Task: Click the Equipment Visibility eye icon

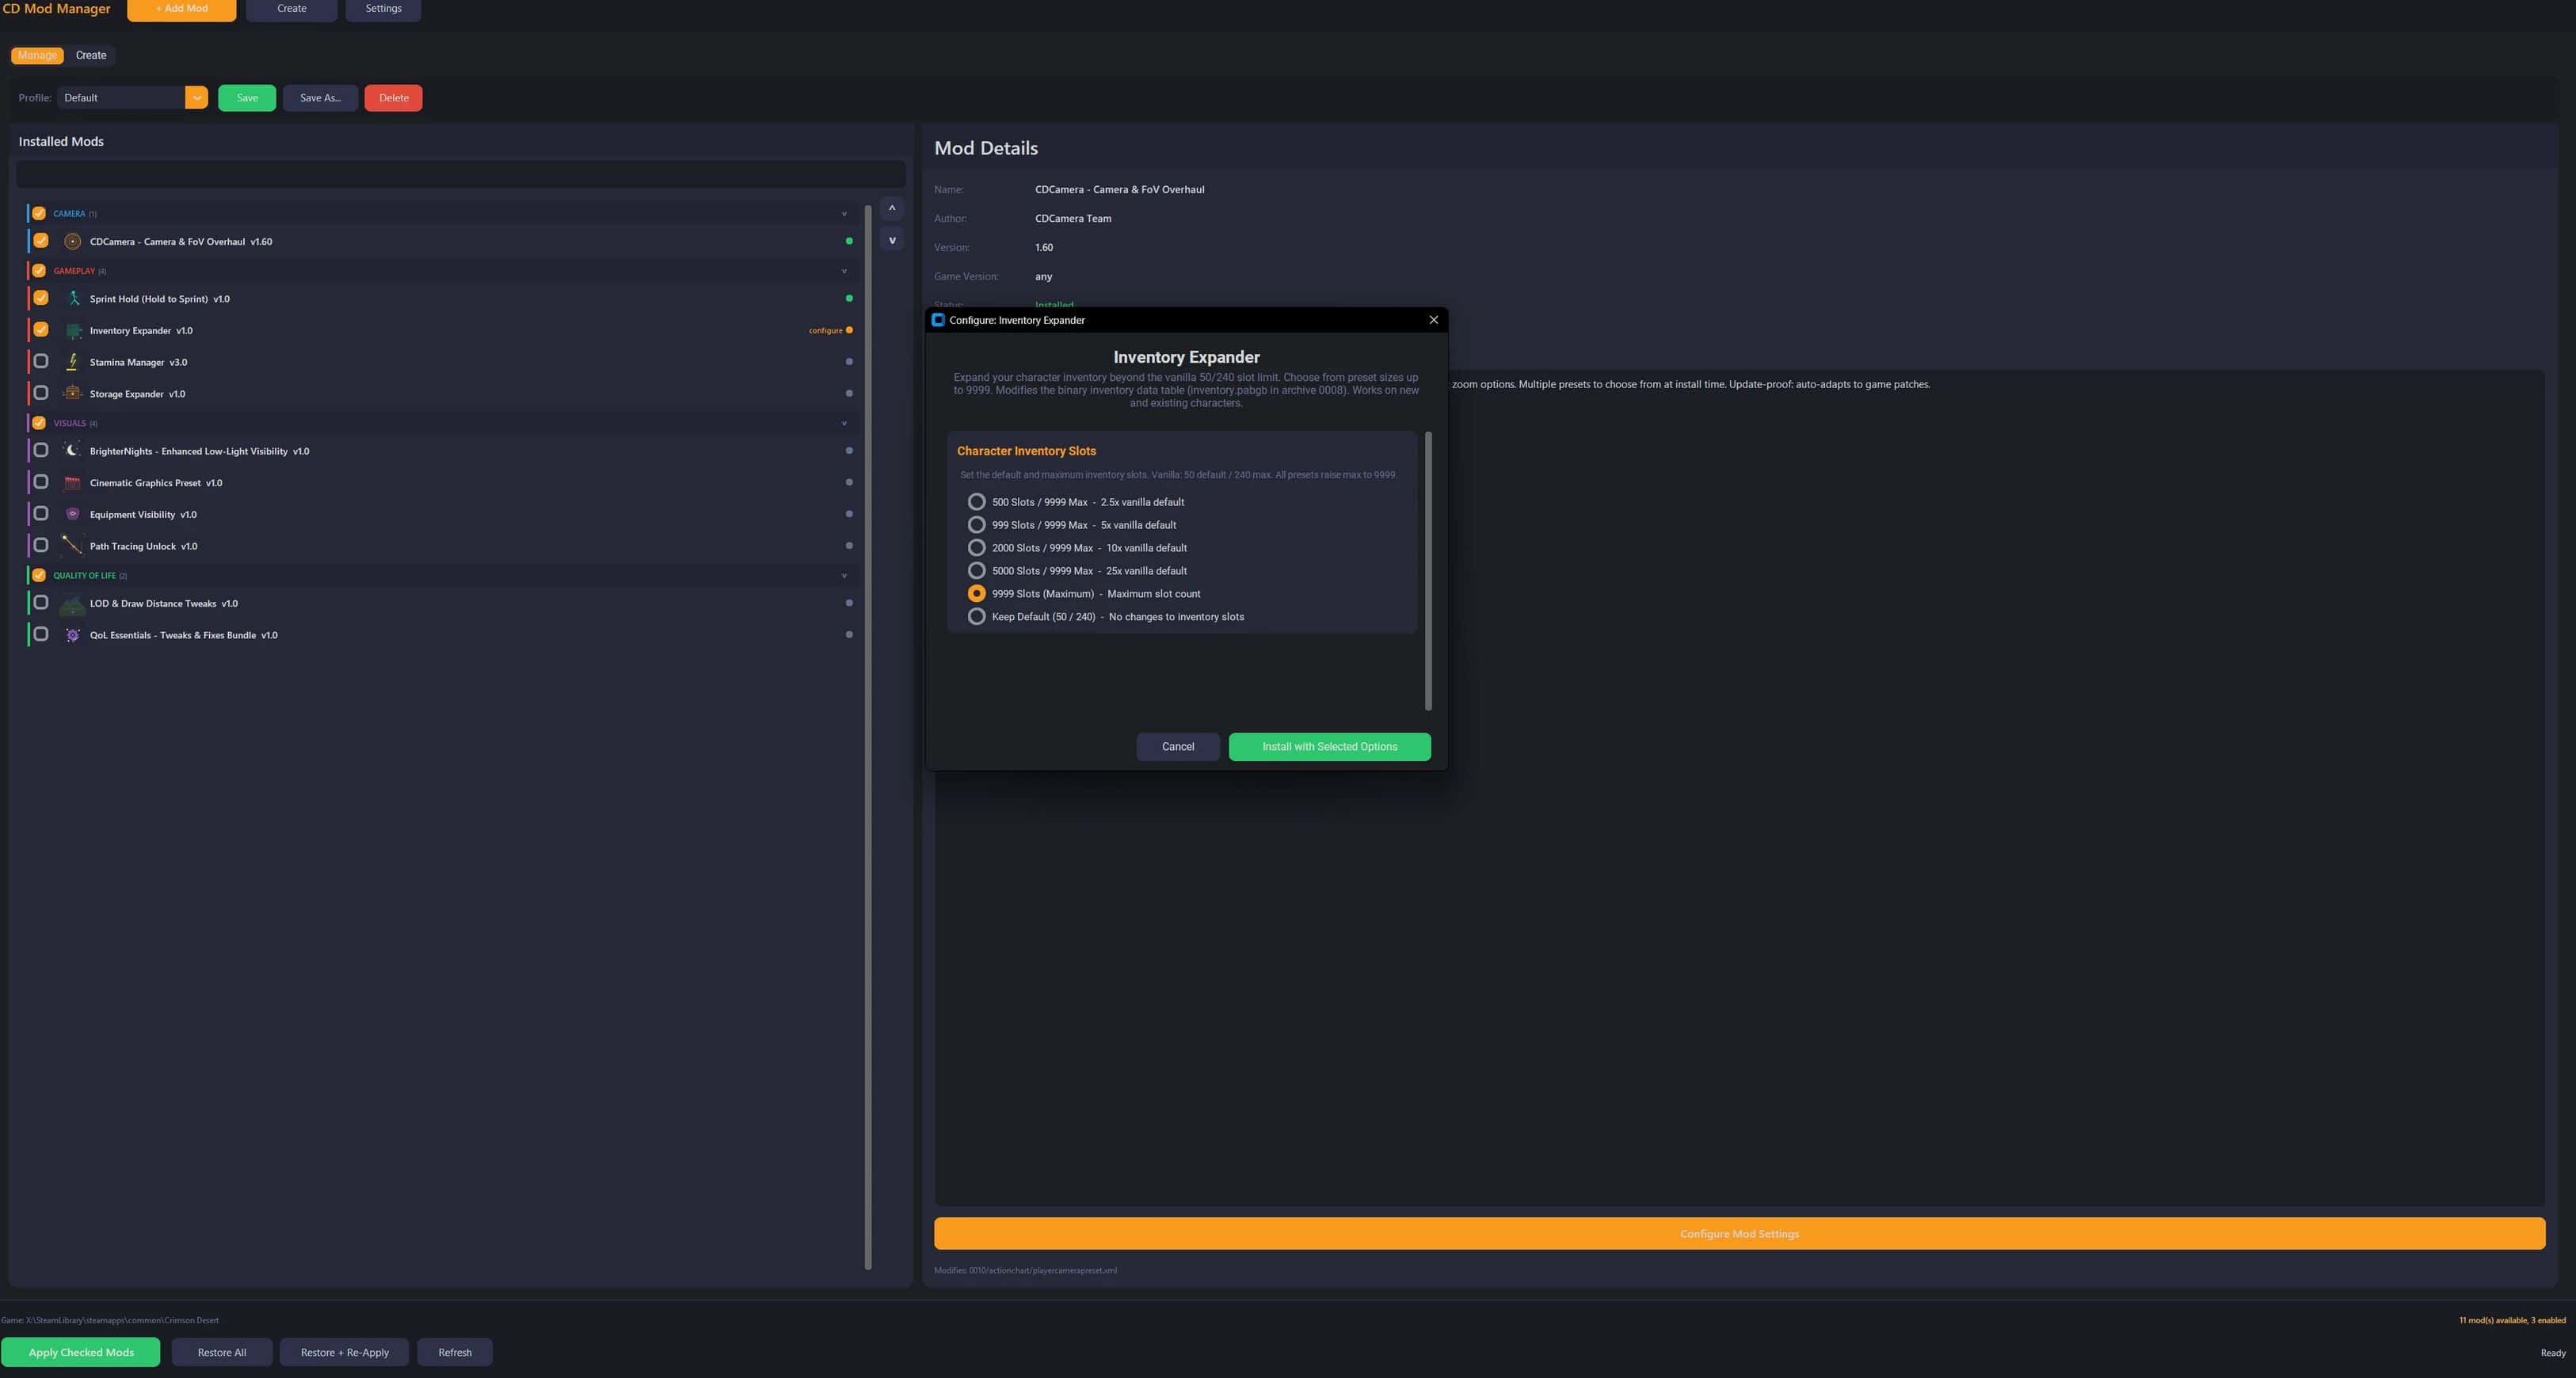Action: 72,514
